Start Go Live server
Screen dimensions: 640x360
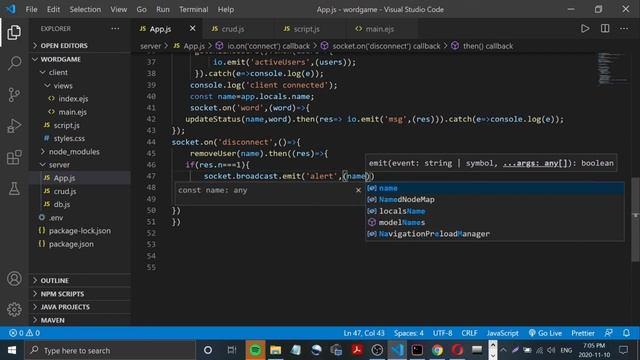tap(545, 333)
